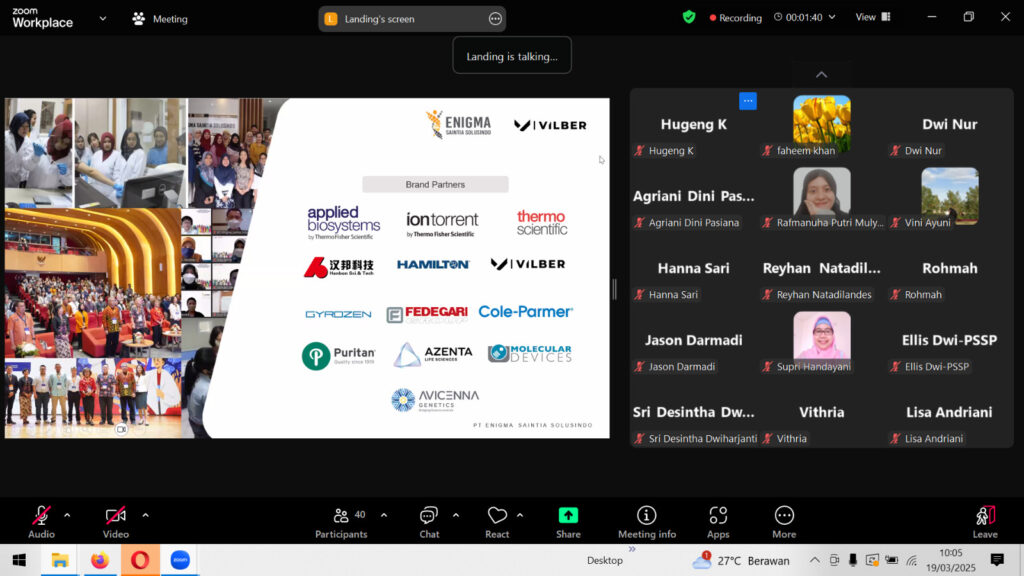
Task: Switch to Zoom taskbar icon
Action: (x=180, y=560)
